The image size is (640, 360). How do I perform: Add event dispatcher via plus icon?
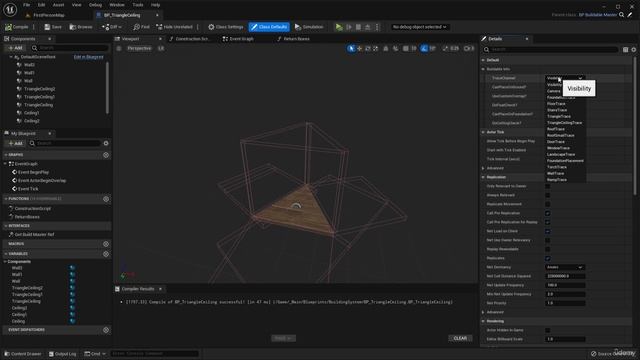[x=106, y=330]
